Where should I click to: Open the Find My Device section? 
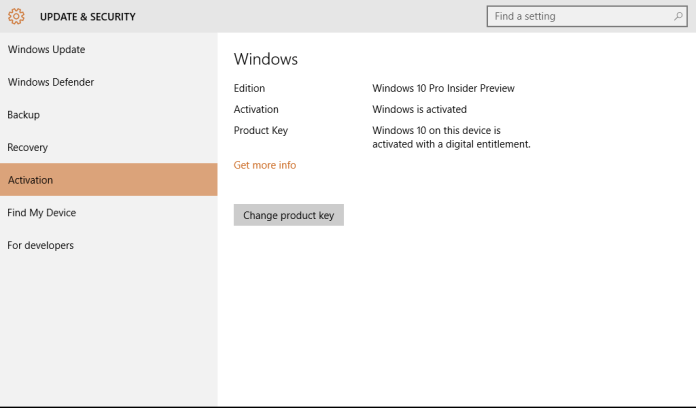109,213
